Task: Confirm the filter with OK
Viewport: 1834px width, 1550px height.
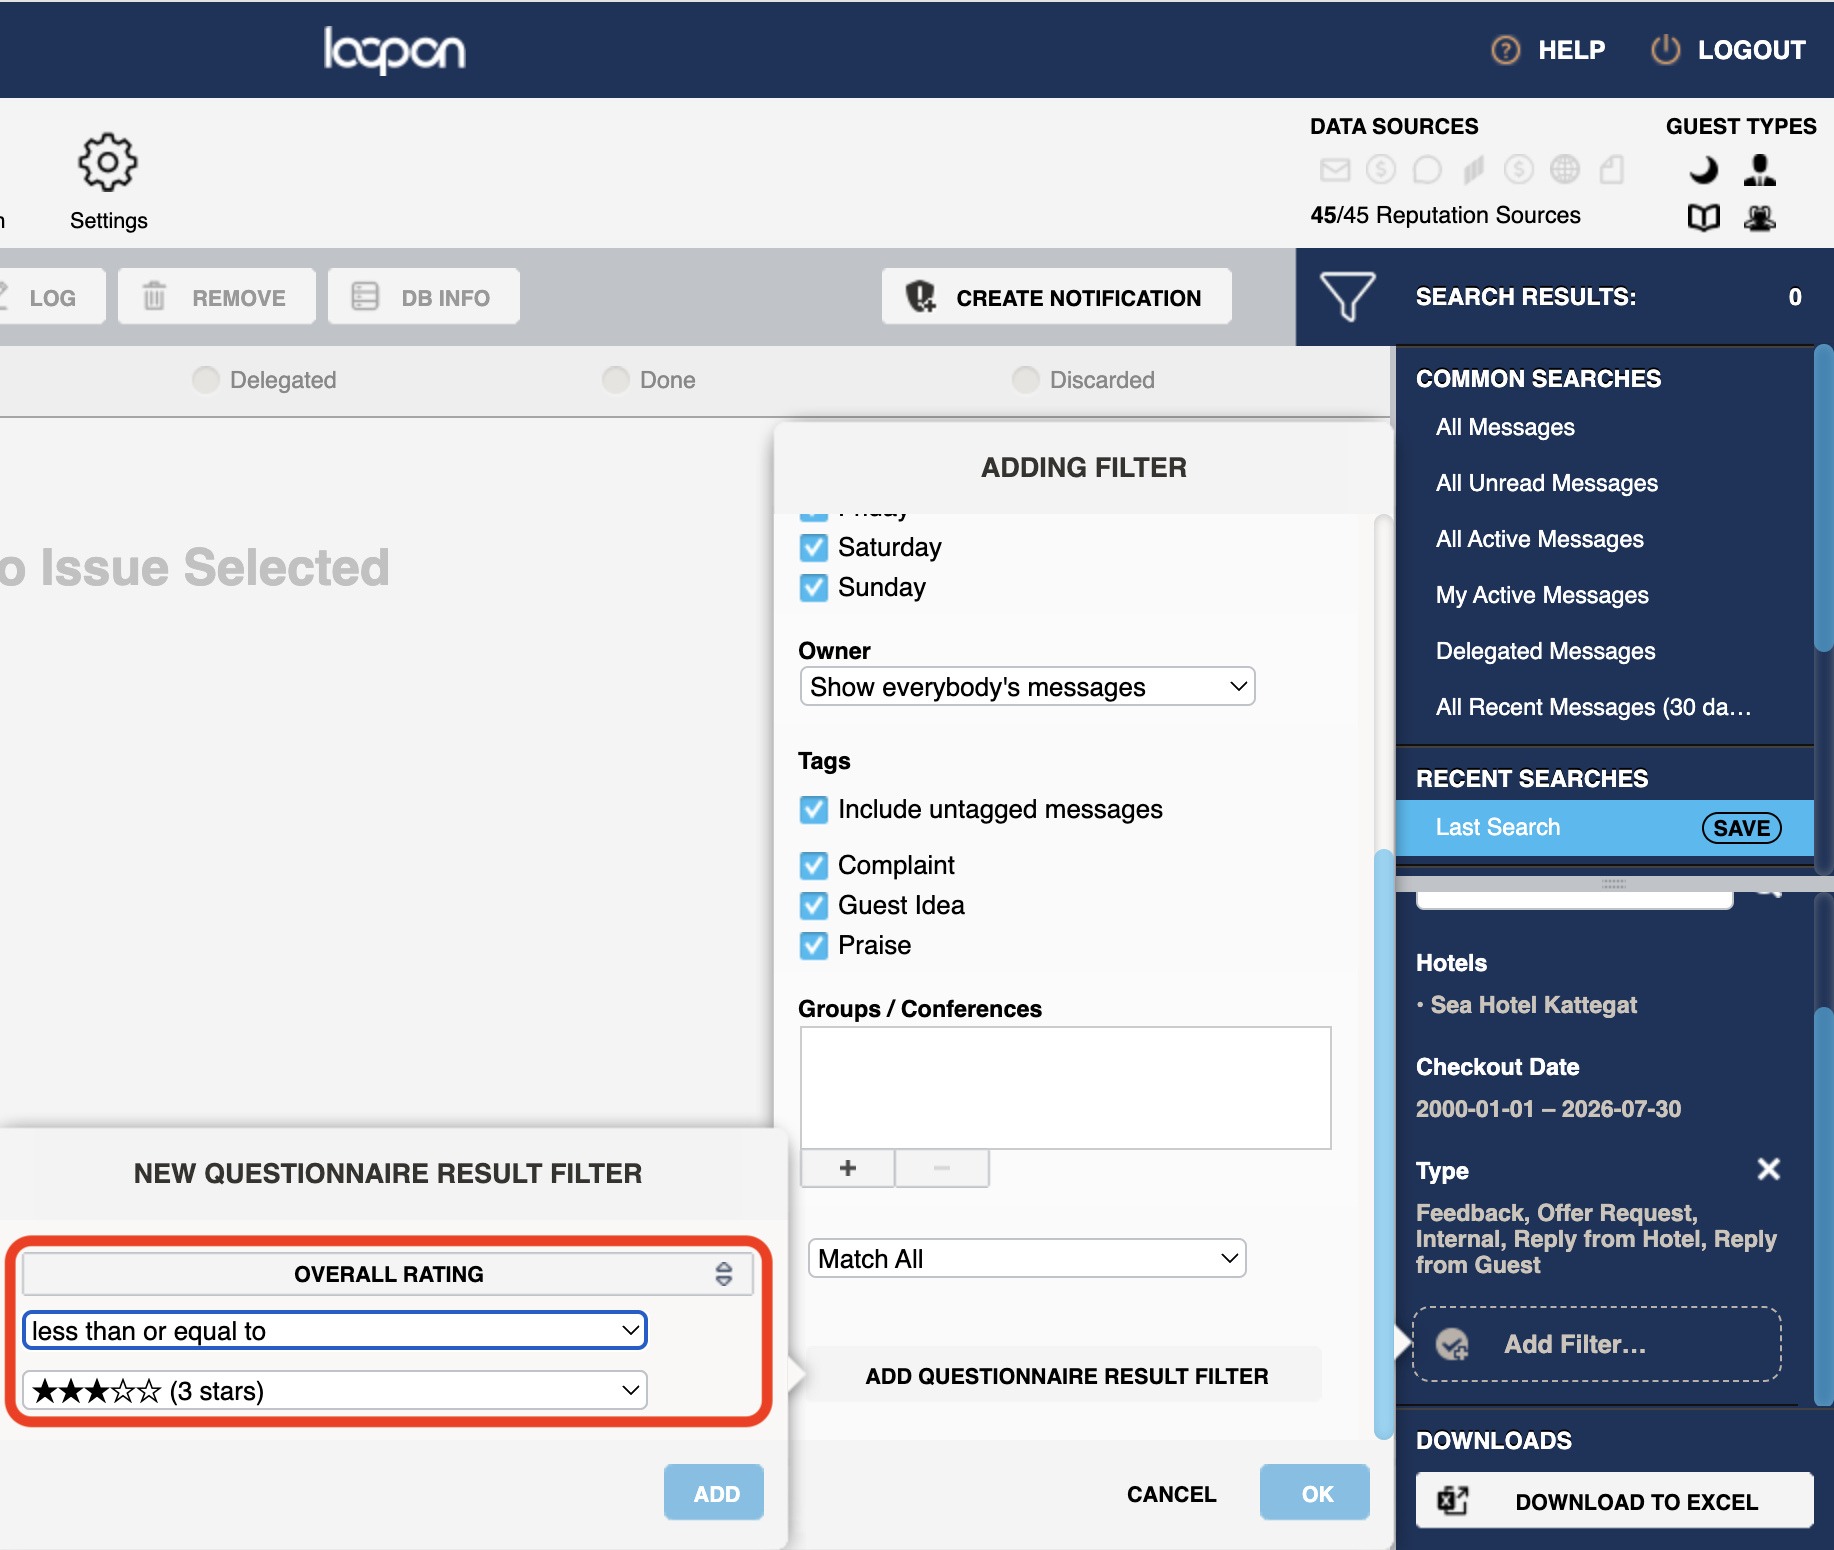Action: point(1315,1493)
